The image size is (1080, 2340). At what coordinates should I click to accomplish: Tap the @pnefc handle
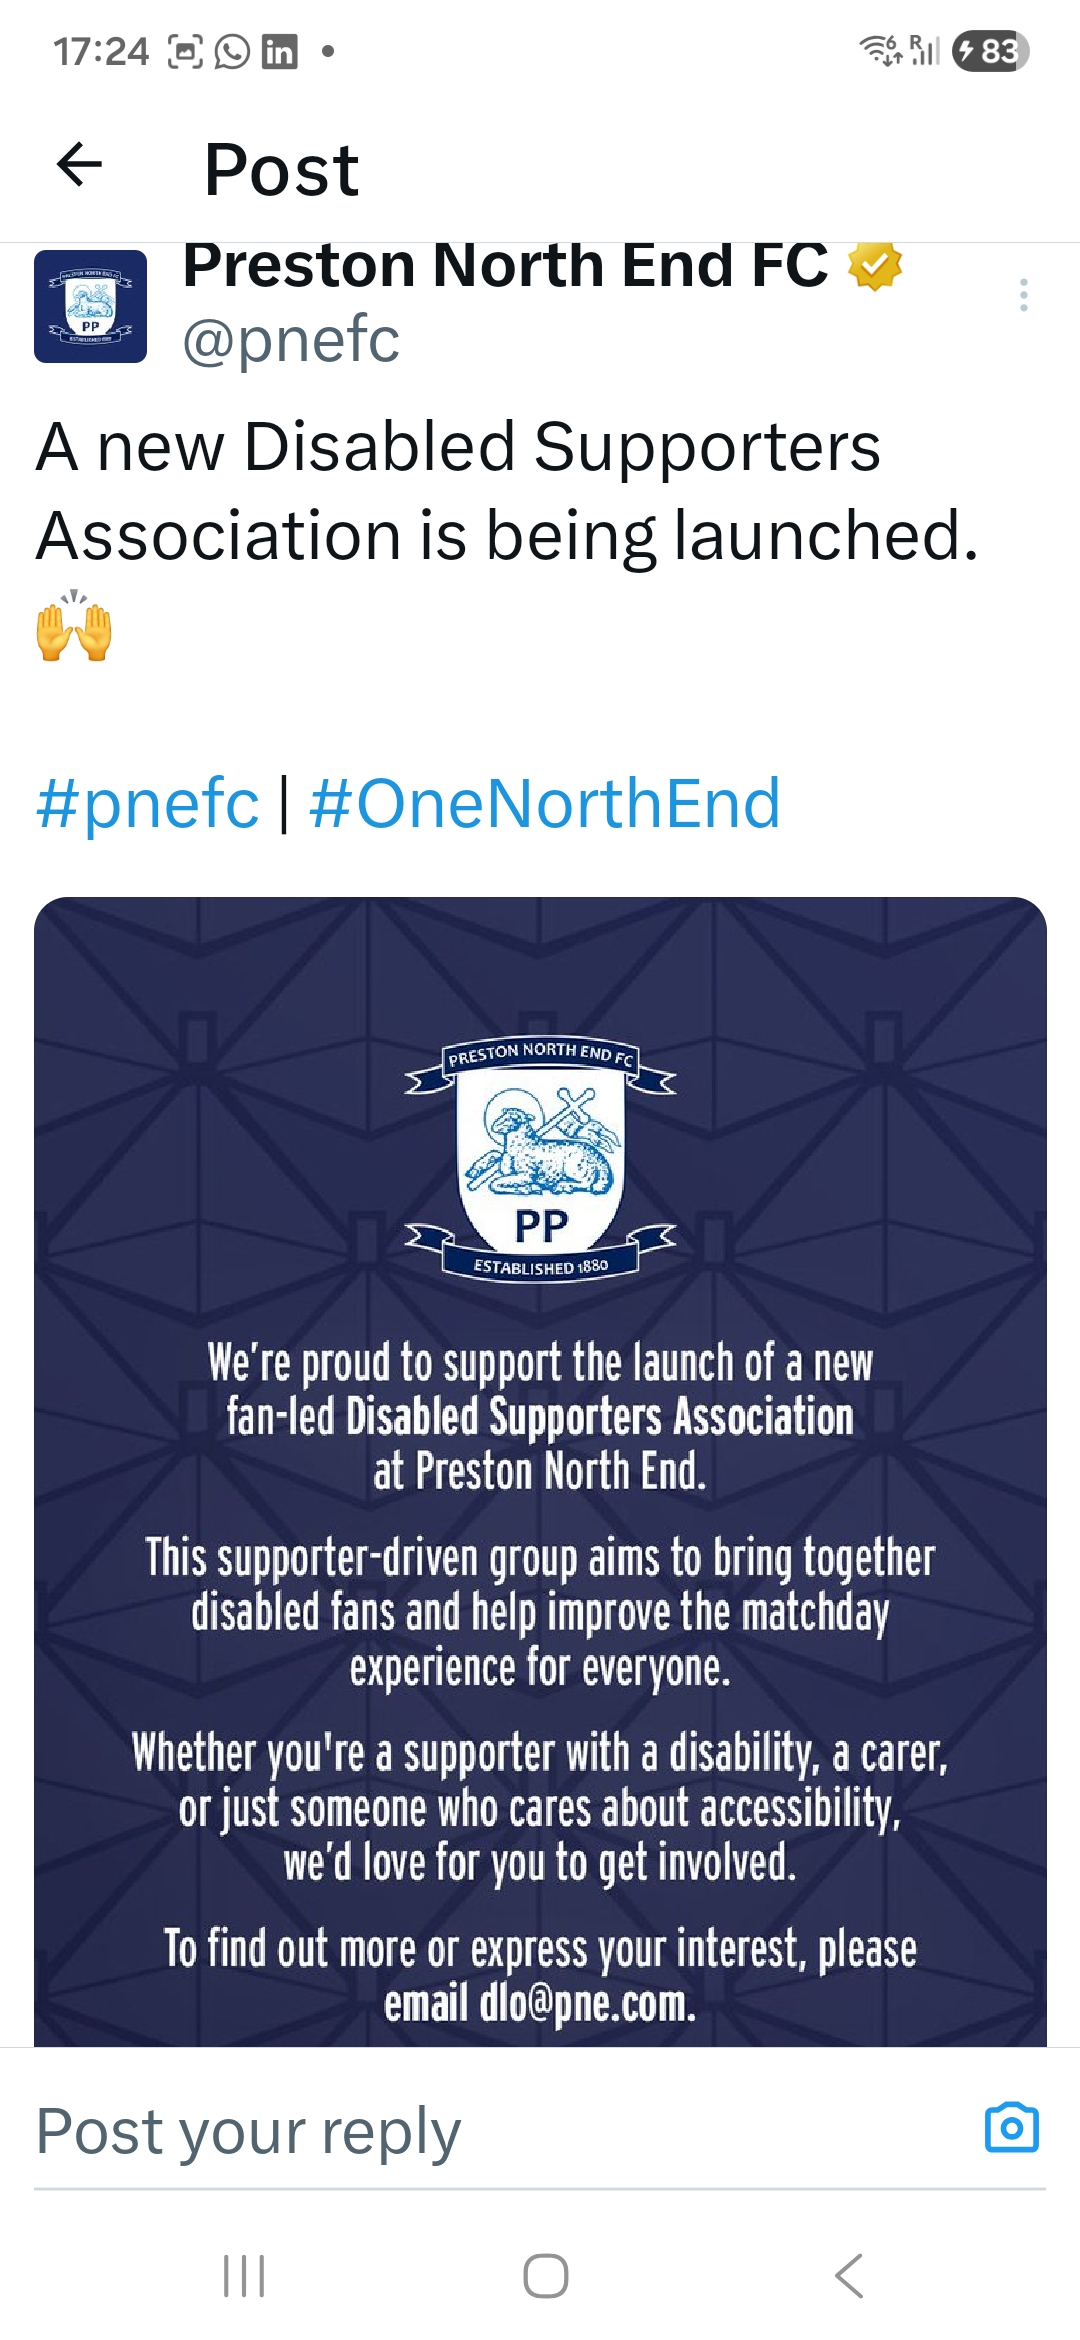pyautogui.click(x=290, y=340)
